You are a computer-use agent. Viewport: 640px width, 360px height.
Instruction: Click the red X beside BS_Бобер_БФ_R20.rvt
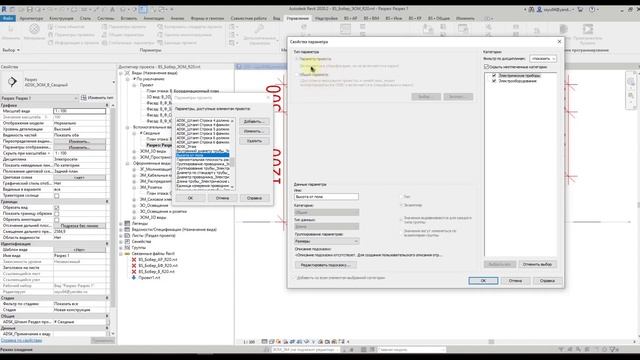point(134,266)
